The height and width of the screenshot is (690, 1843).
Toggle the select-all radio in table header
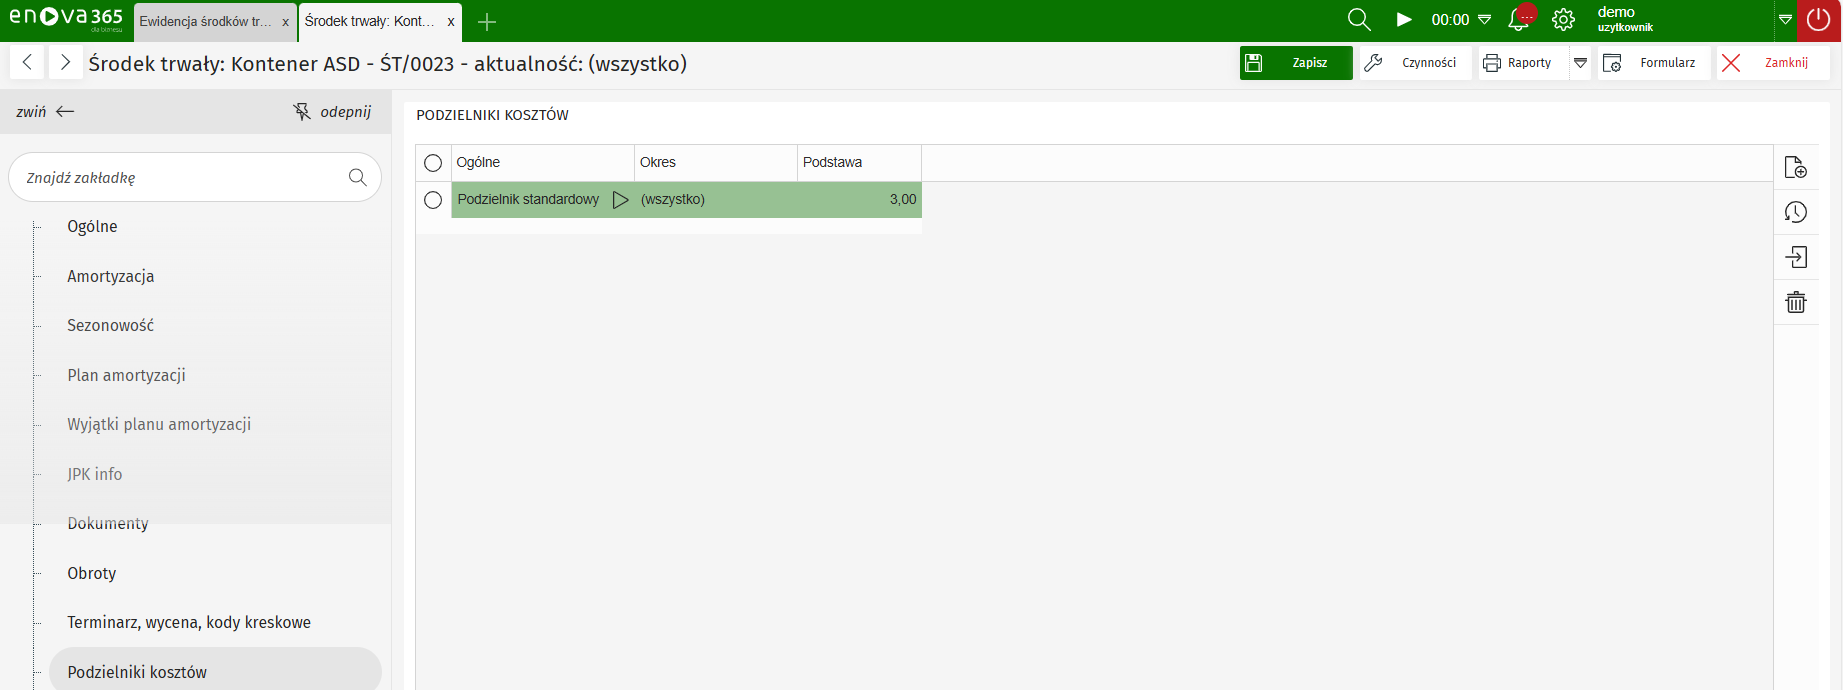[x=433, y=163]
